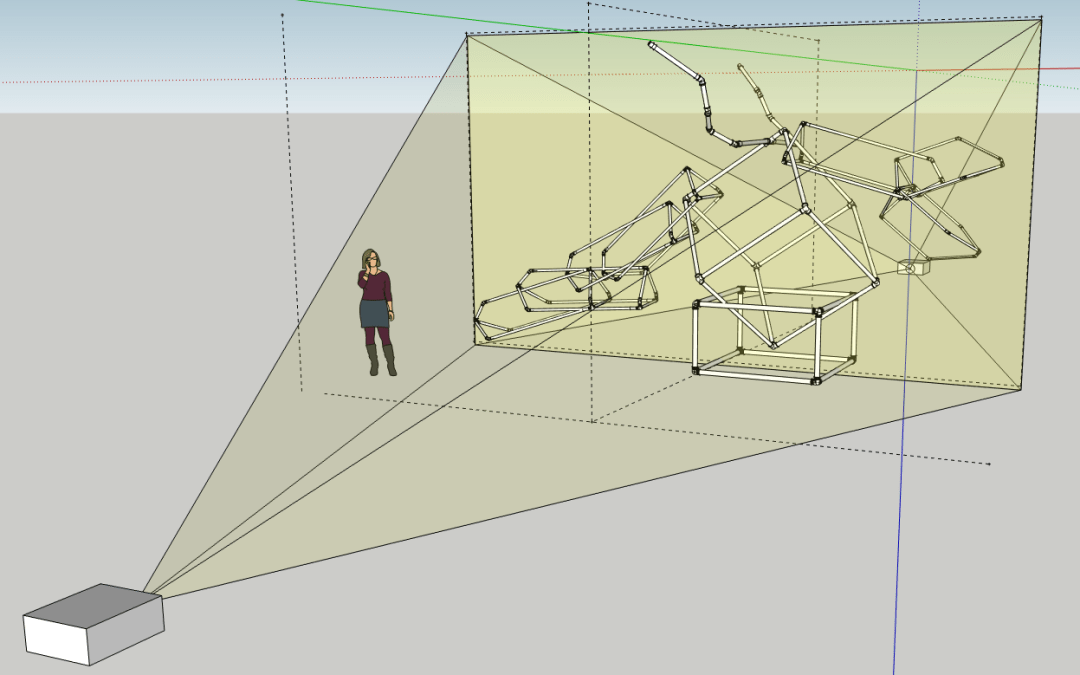The image size is (1080, 675).
Task: Click the open end of the tallest pipe
Action: pos(652,45)
